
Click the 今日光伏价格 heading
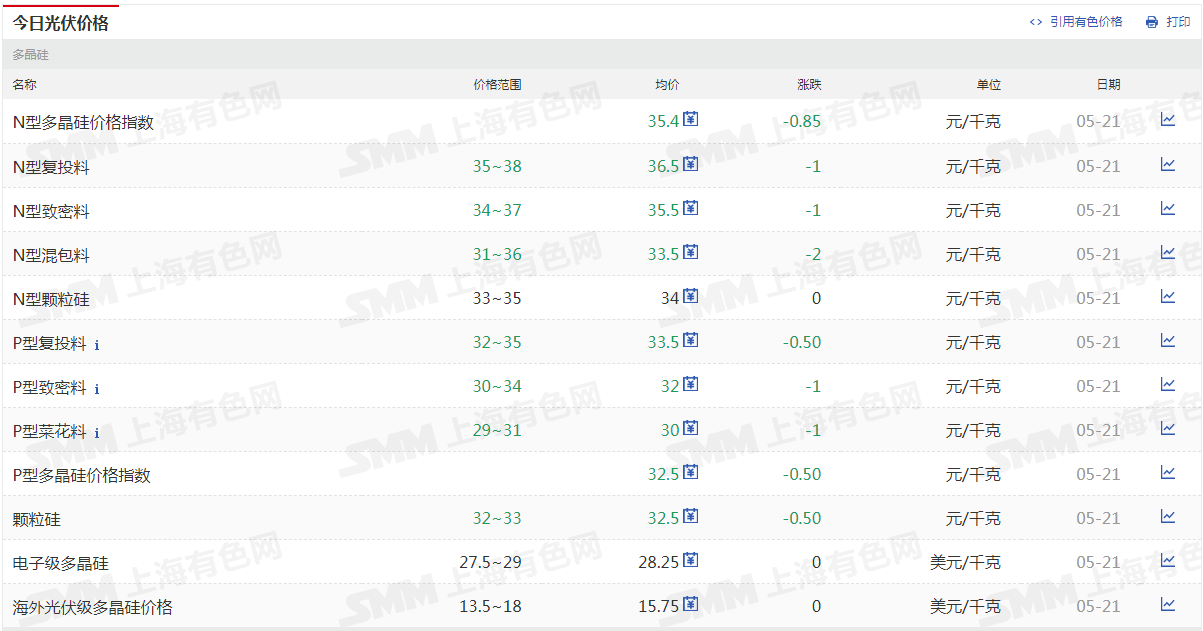point(60,23)
